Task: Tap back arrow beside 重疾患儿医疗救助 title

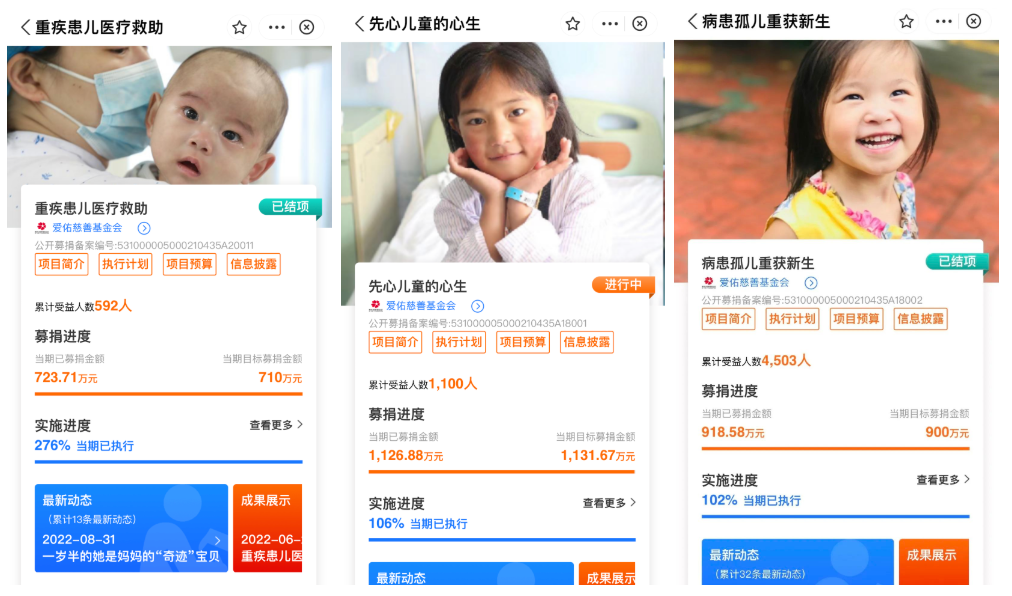Action: pyautogui.click(x=25, y=27)
